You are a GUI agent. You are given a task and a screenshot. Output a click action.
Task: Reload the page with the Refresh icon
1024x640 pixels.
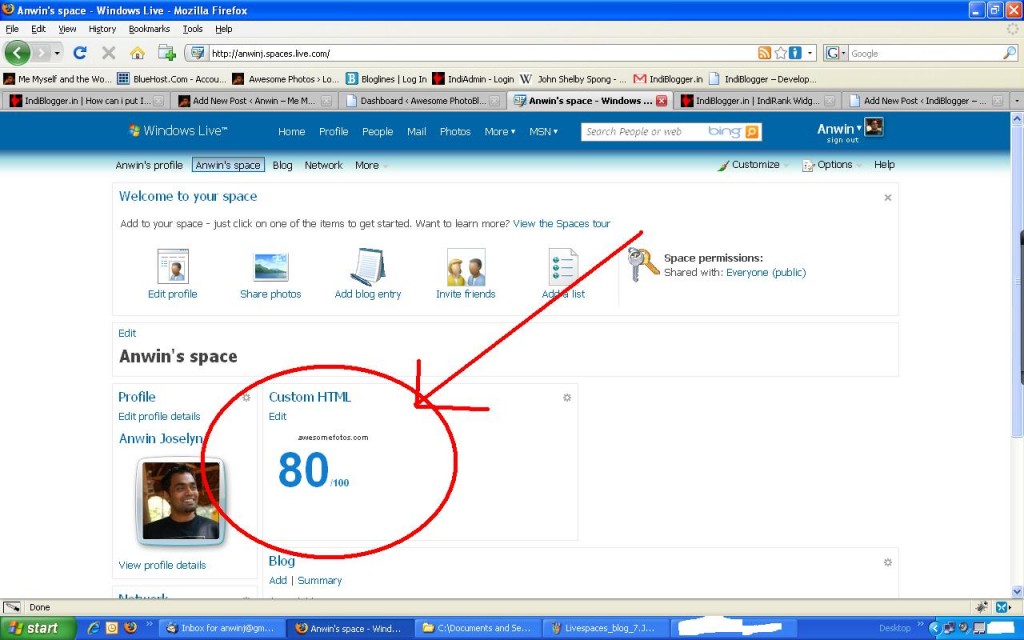click(x=80, y=53)
